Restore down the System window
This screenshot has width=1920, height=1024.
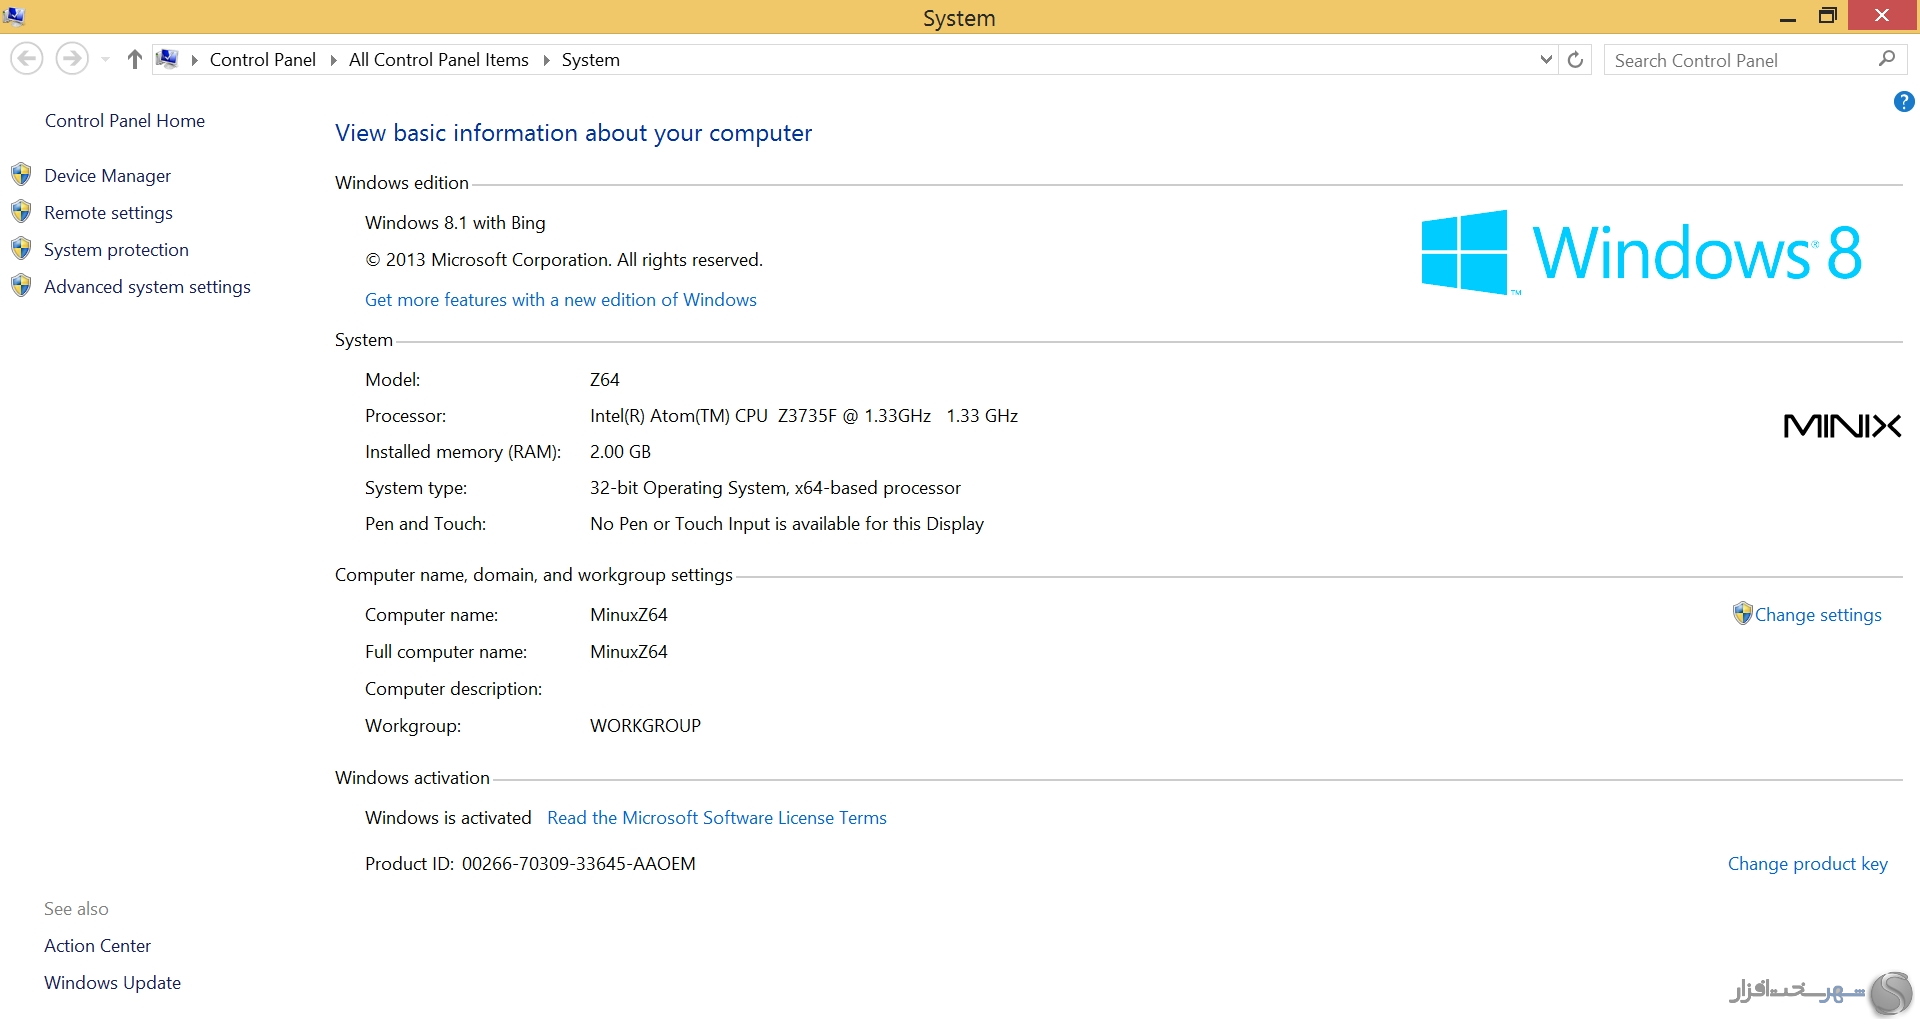coord(1827,16)
